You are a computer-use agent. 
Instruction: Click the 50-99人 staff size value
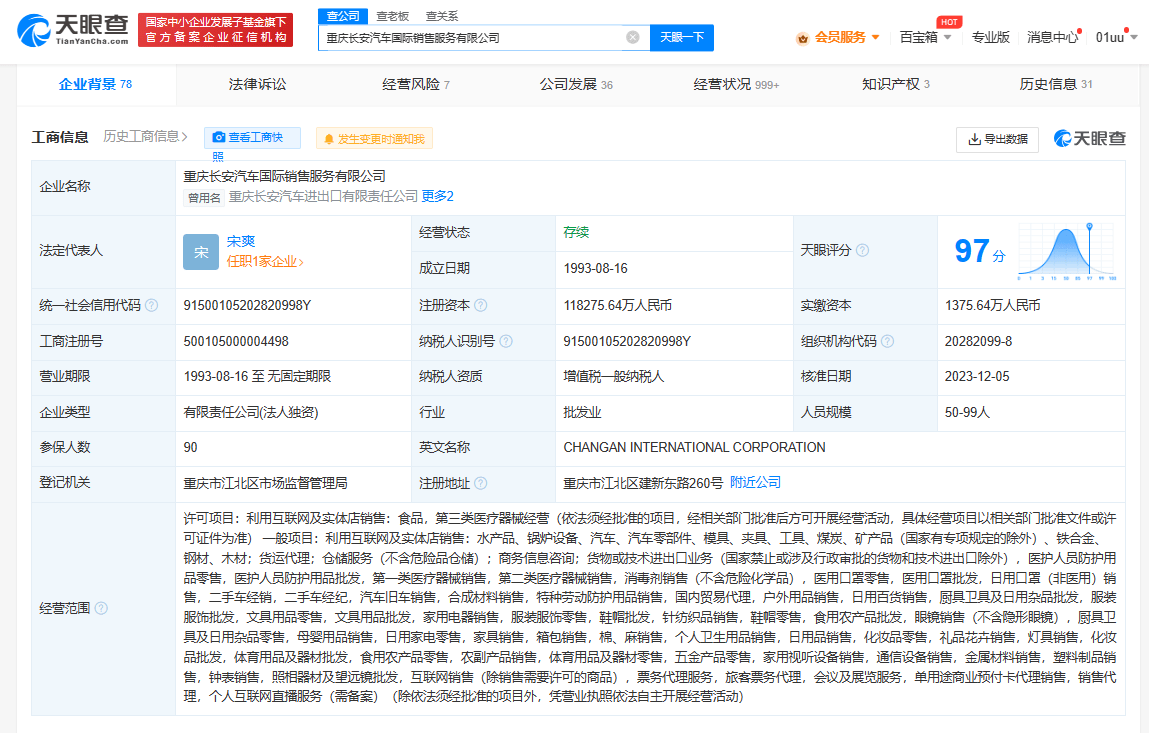click(967, 412)
